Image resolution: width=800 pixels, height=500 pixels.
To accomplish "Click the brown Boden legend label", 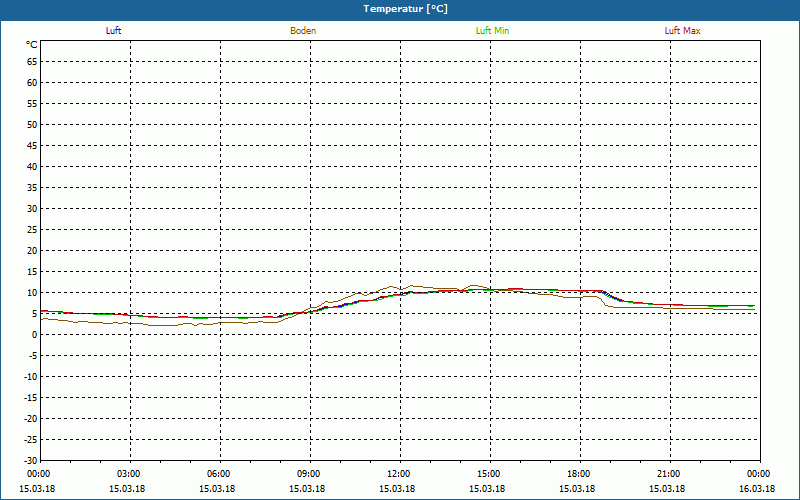I will coord(303,31).
